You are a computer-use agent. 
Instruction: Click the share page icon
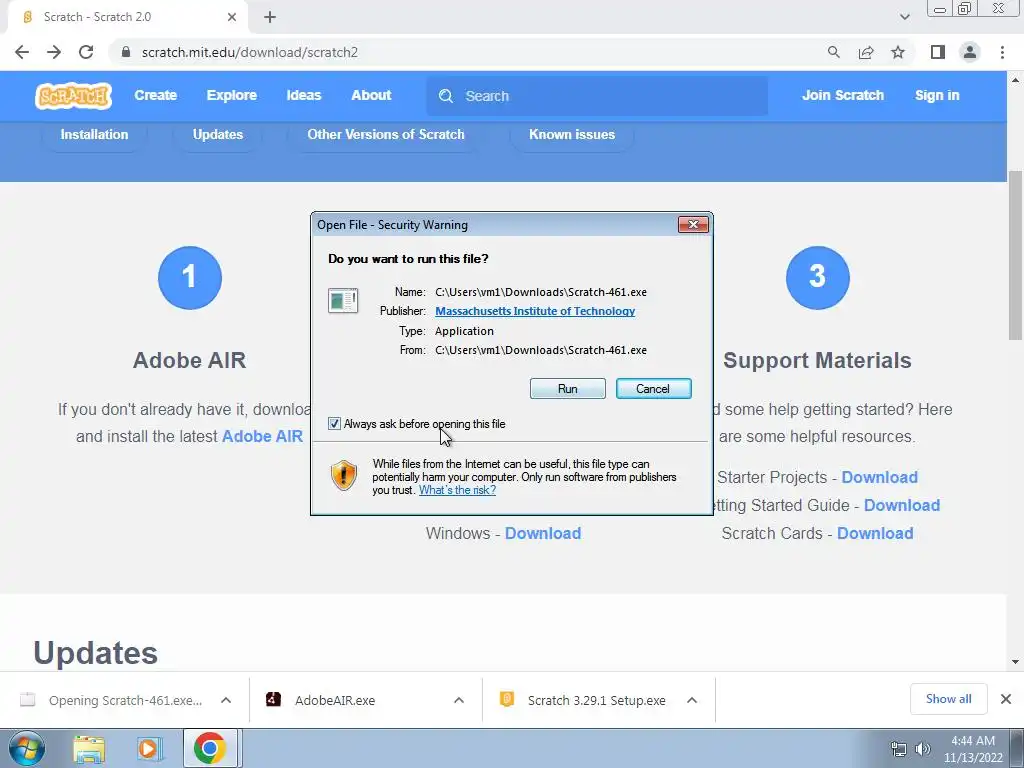pyautogui.click(x=866, y=52)
